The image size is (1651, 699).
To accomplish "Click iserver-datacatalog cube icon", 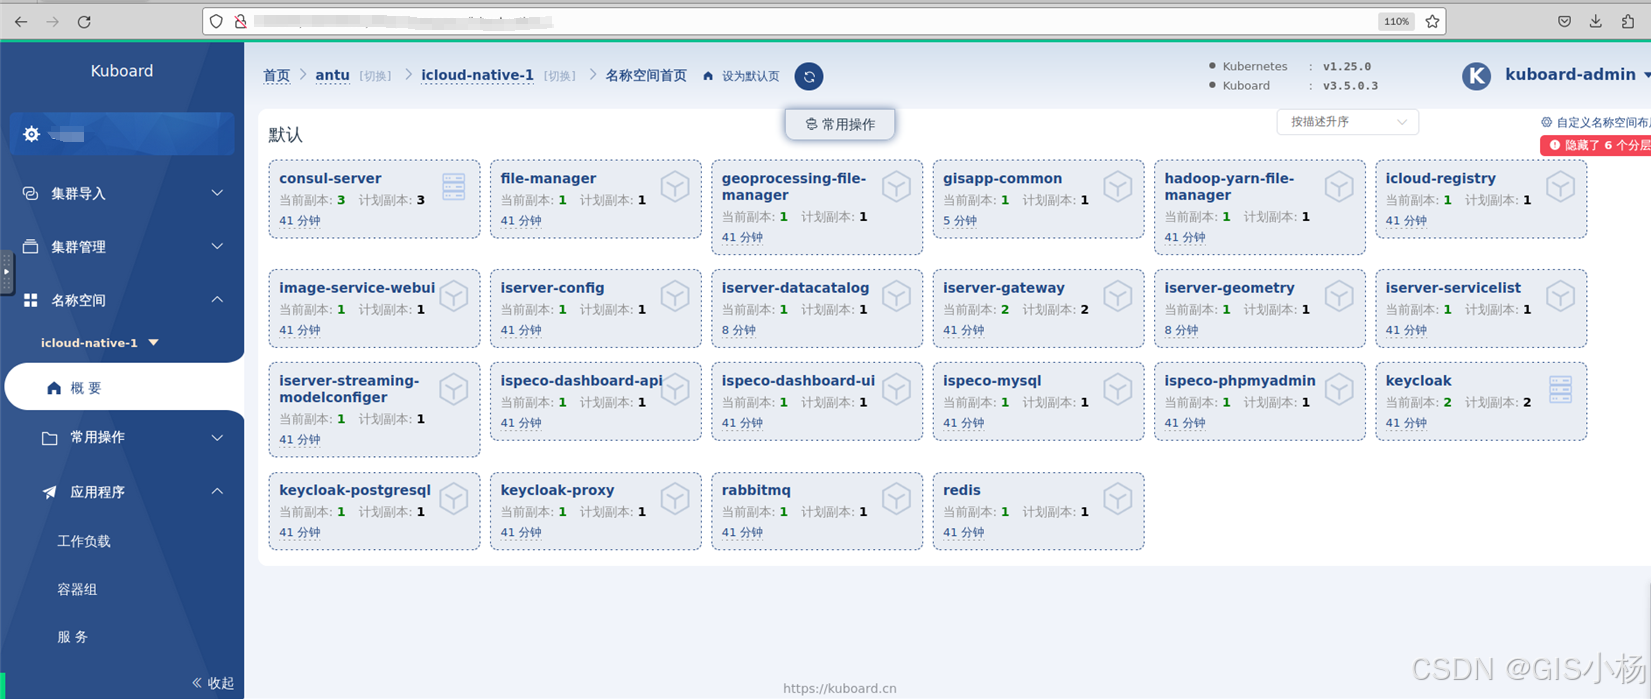I will (x=896, y=296).
